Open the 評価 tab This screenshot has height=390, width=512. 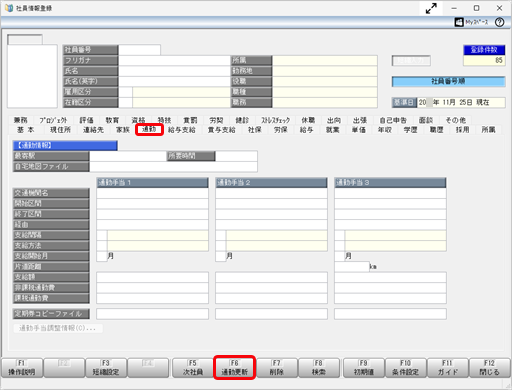(86, 120)
